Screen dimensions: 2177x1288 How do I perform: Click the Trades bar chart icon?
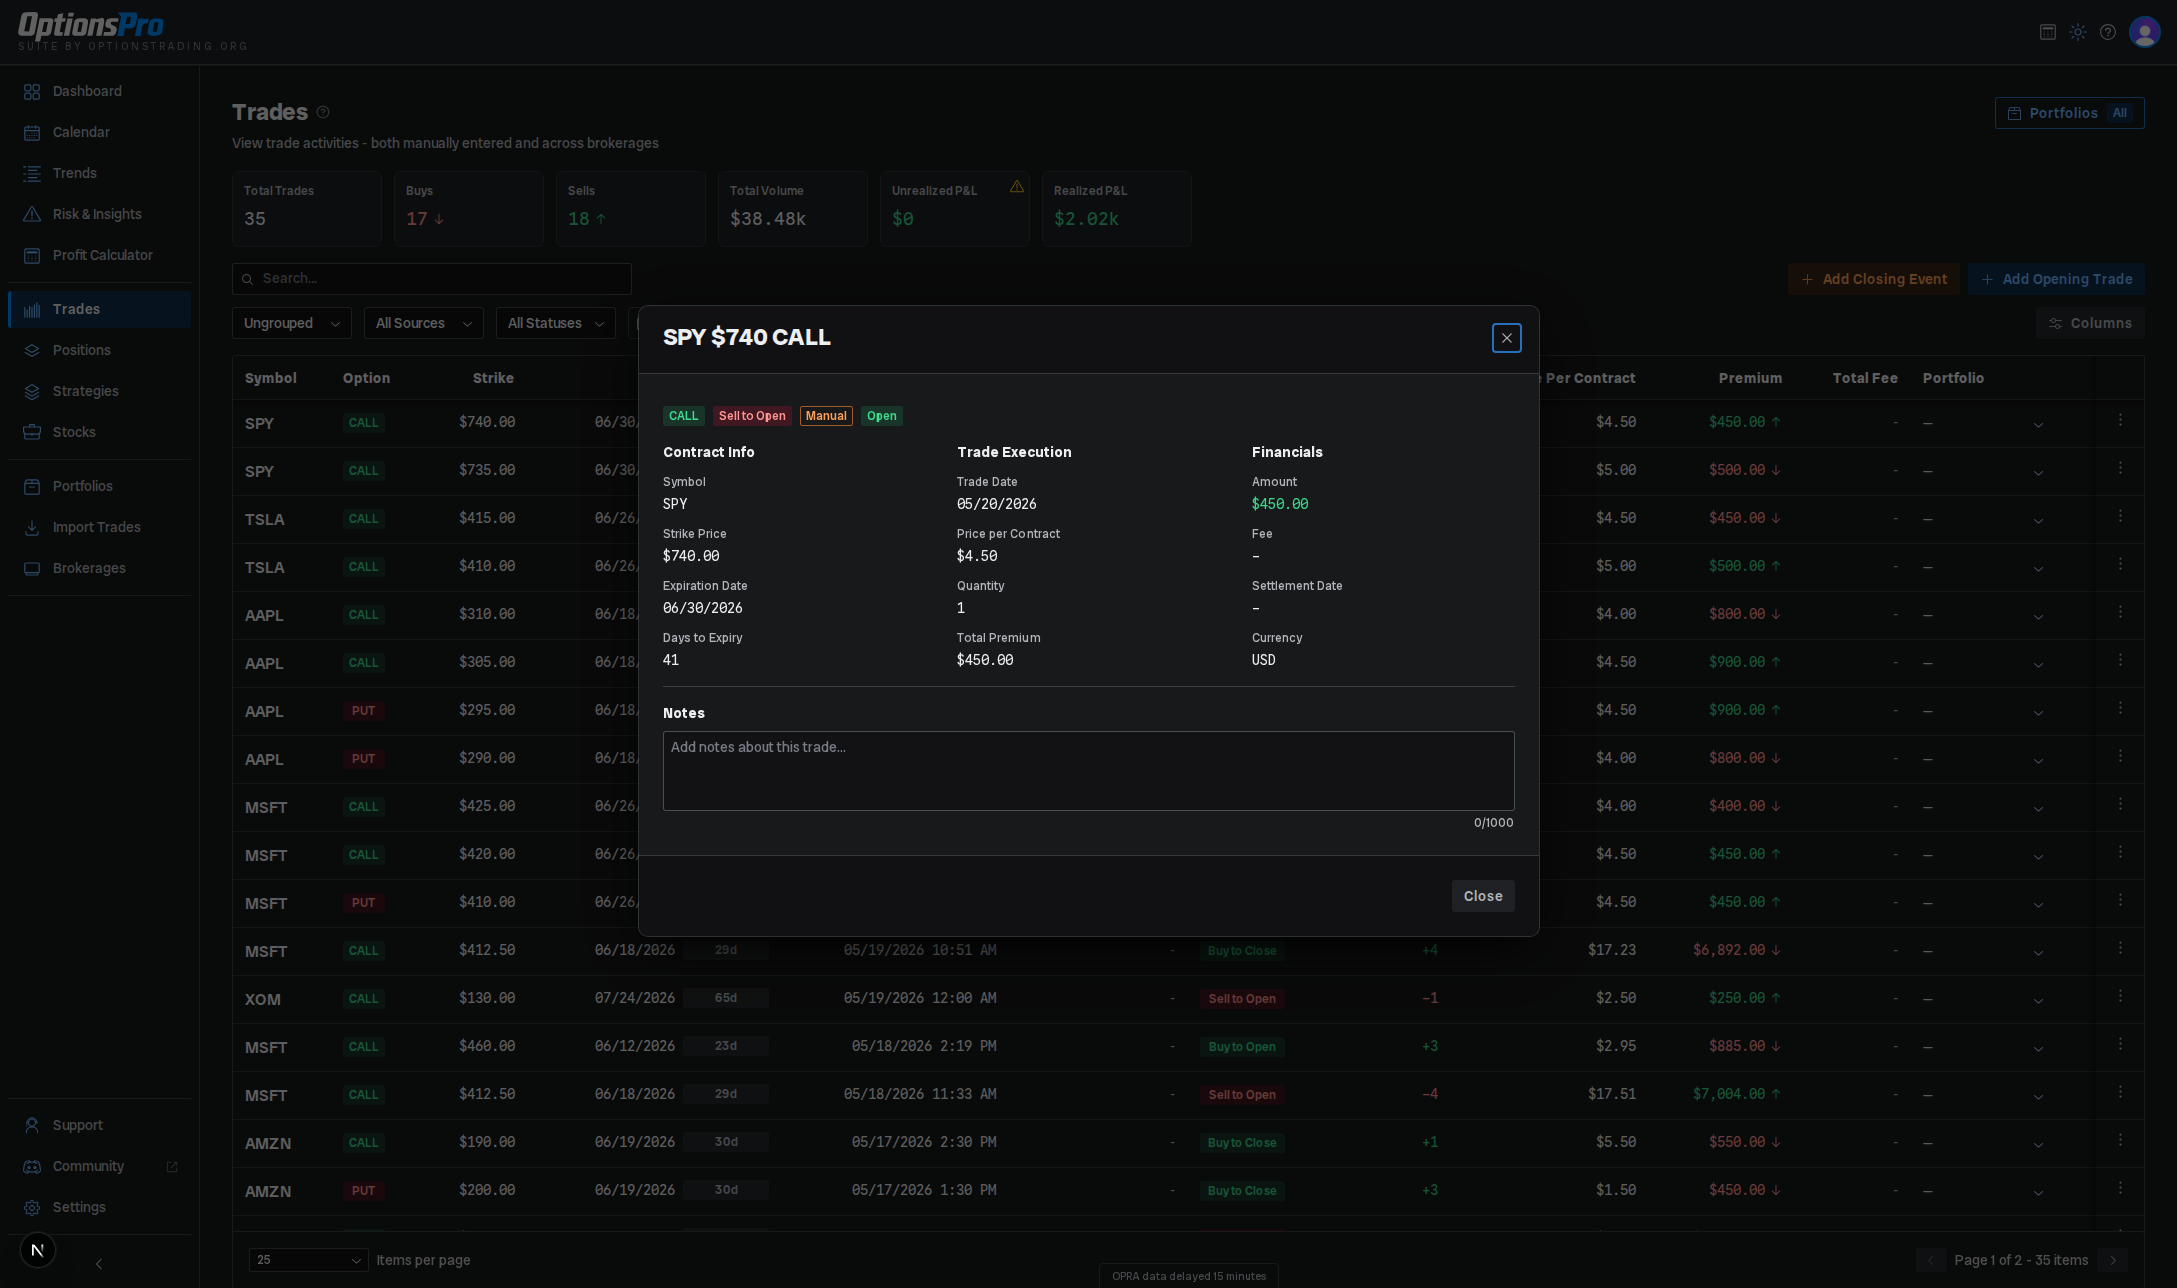32,309
